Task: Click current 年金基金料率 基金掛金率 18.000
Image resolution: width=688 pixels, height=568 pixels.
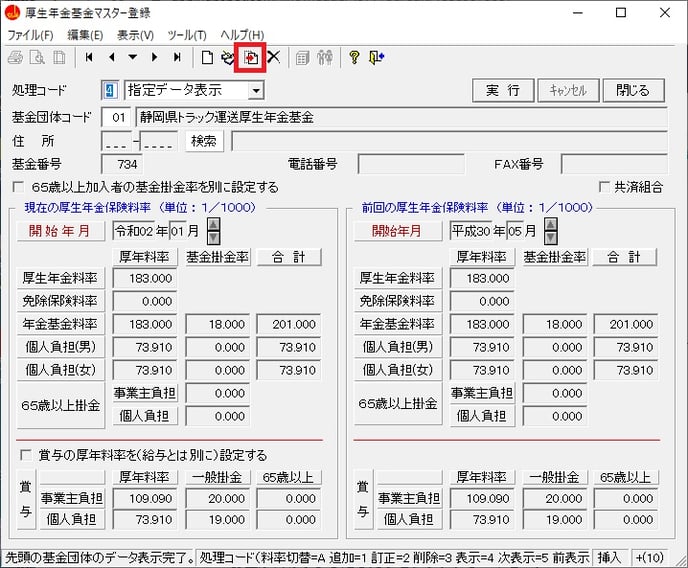Action: coord(218,325)
